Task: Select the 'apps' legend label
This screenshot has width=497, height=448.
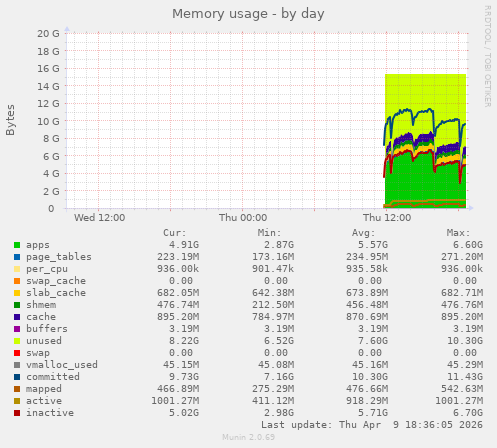Action: [x=38, y=245]
